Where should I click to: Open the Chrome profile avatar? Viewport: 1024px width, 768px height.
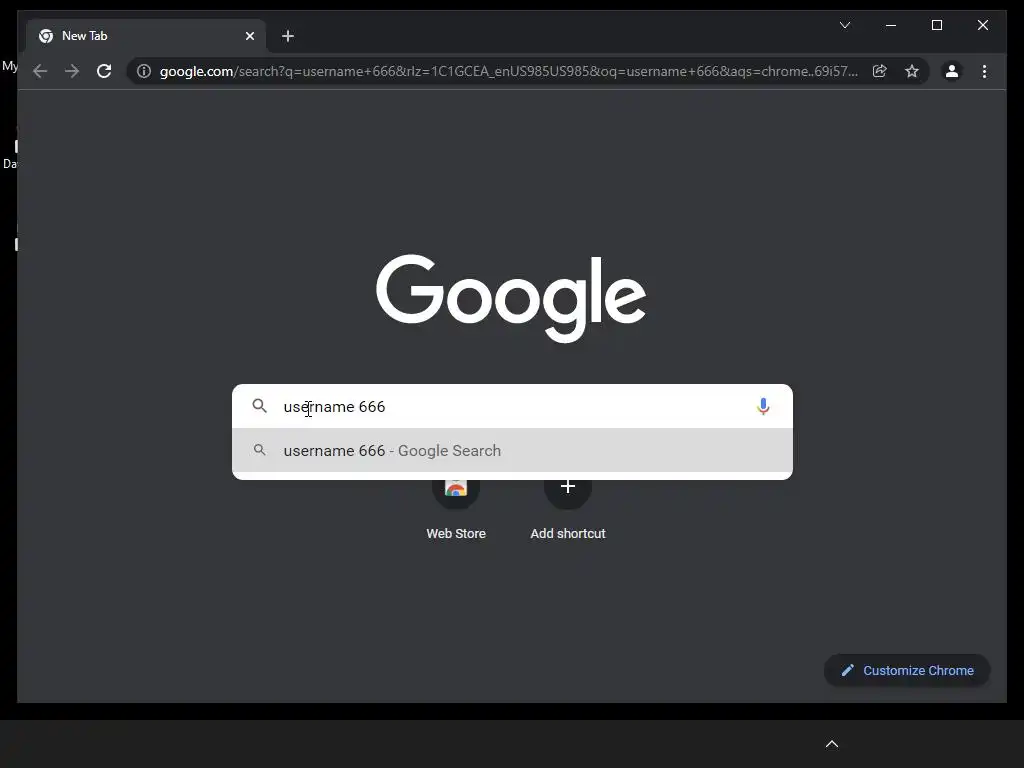[x=952, y=71]
